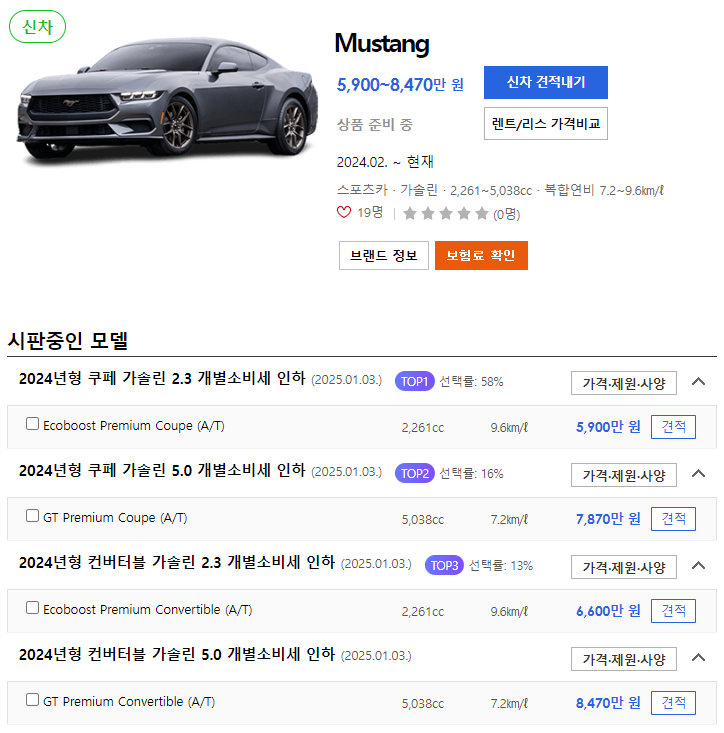View 가격·제원·사양 for 컨버터블 가솔린 2.3

(624, 567)
